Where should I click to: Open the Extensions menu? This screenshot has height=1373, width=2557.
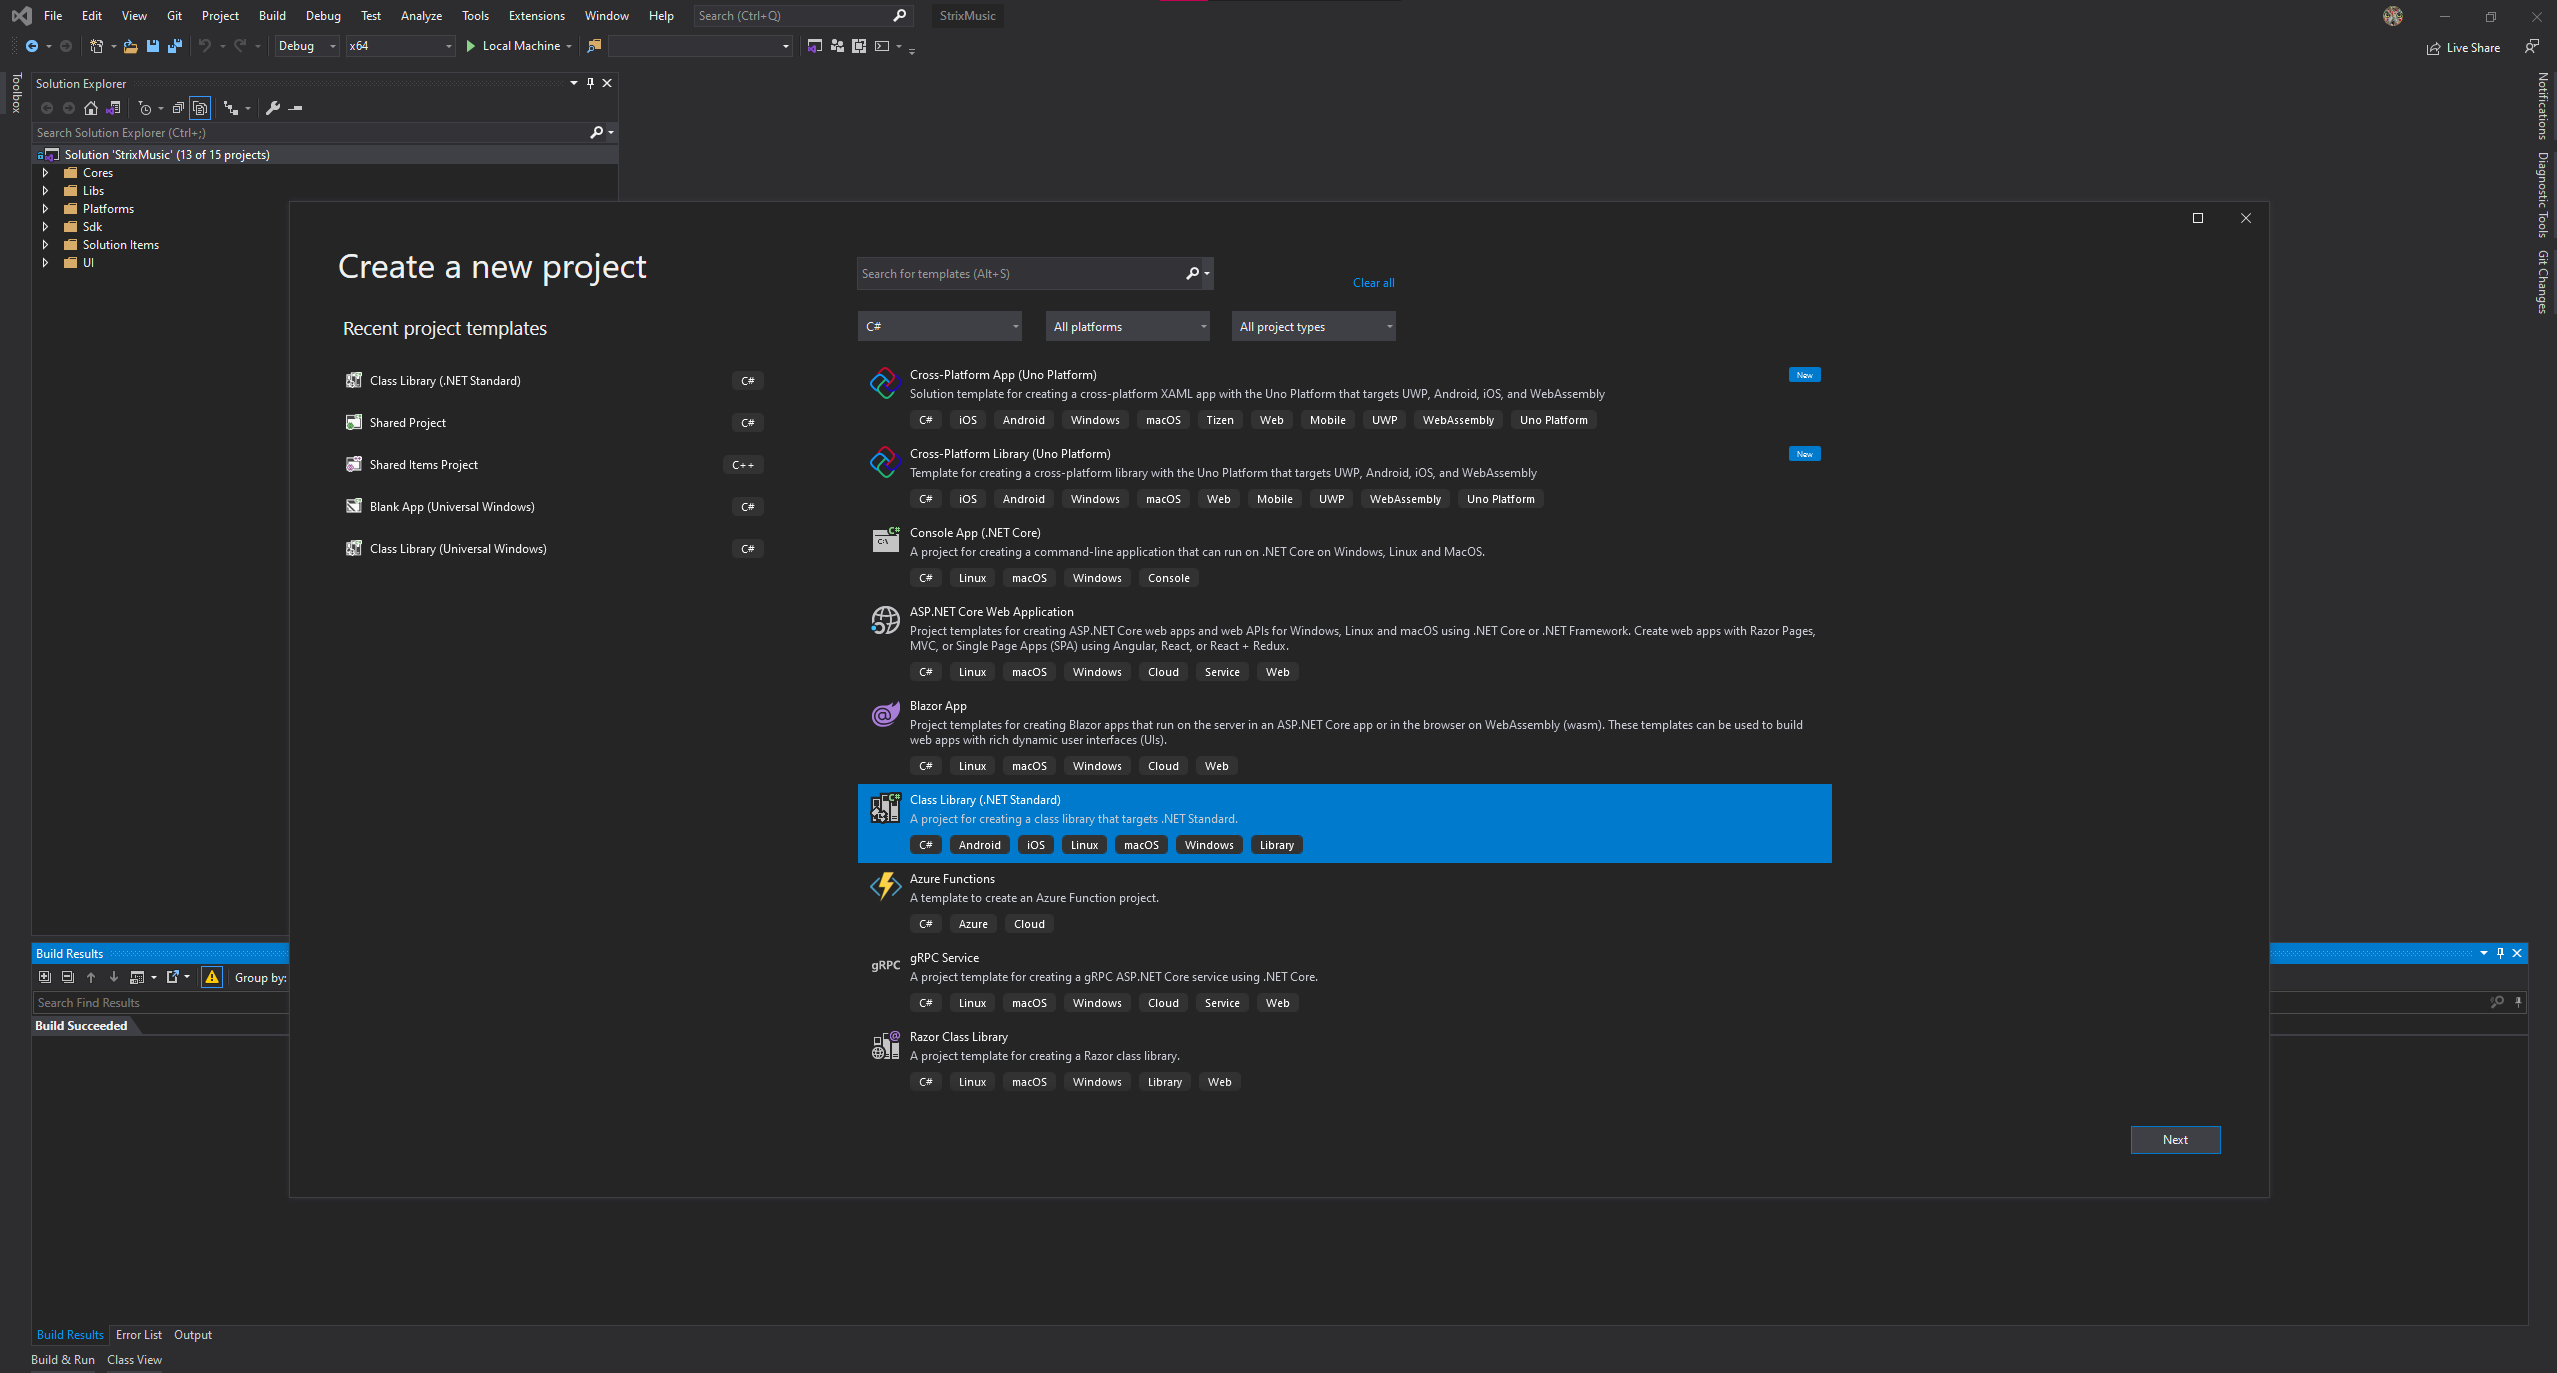[536, 16]
